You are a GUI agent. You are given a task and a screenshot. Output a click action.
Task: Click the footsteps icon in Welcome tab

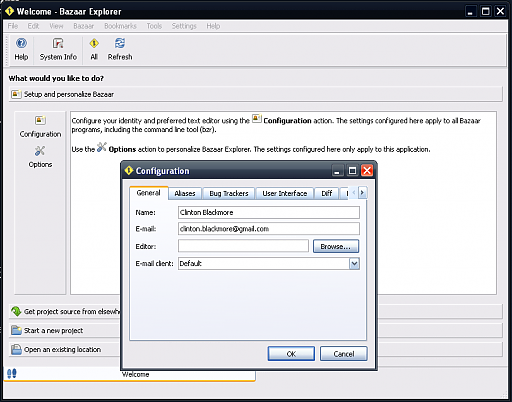(x=12, y=373)
